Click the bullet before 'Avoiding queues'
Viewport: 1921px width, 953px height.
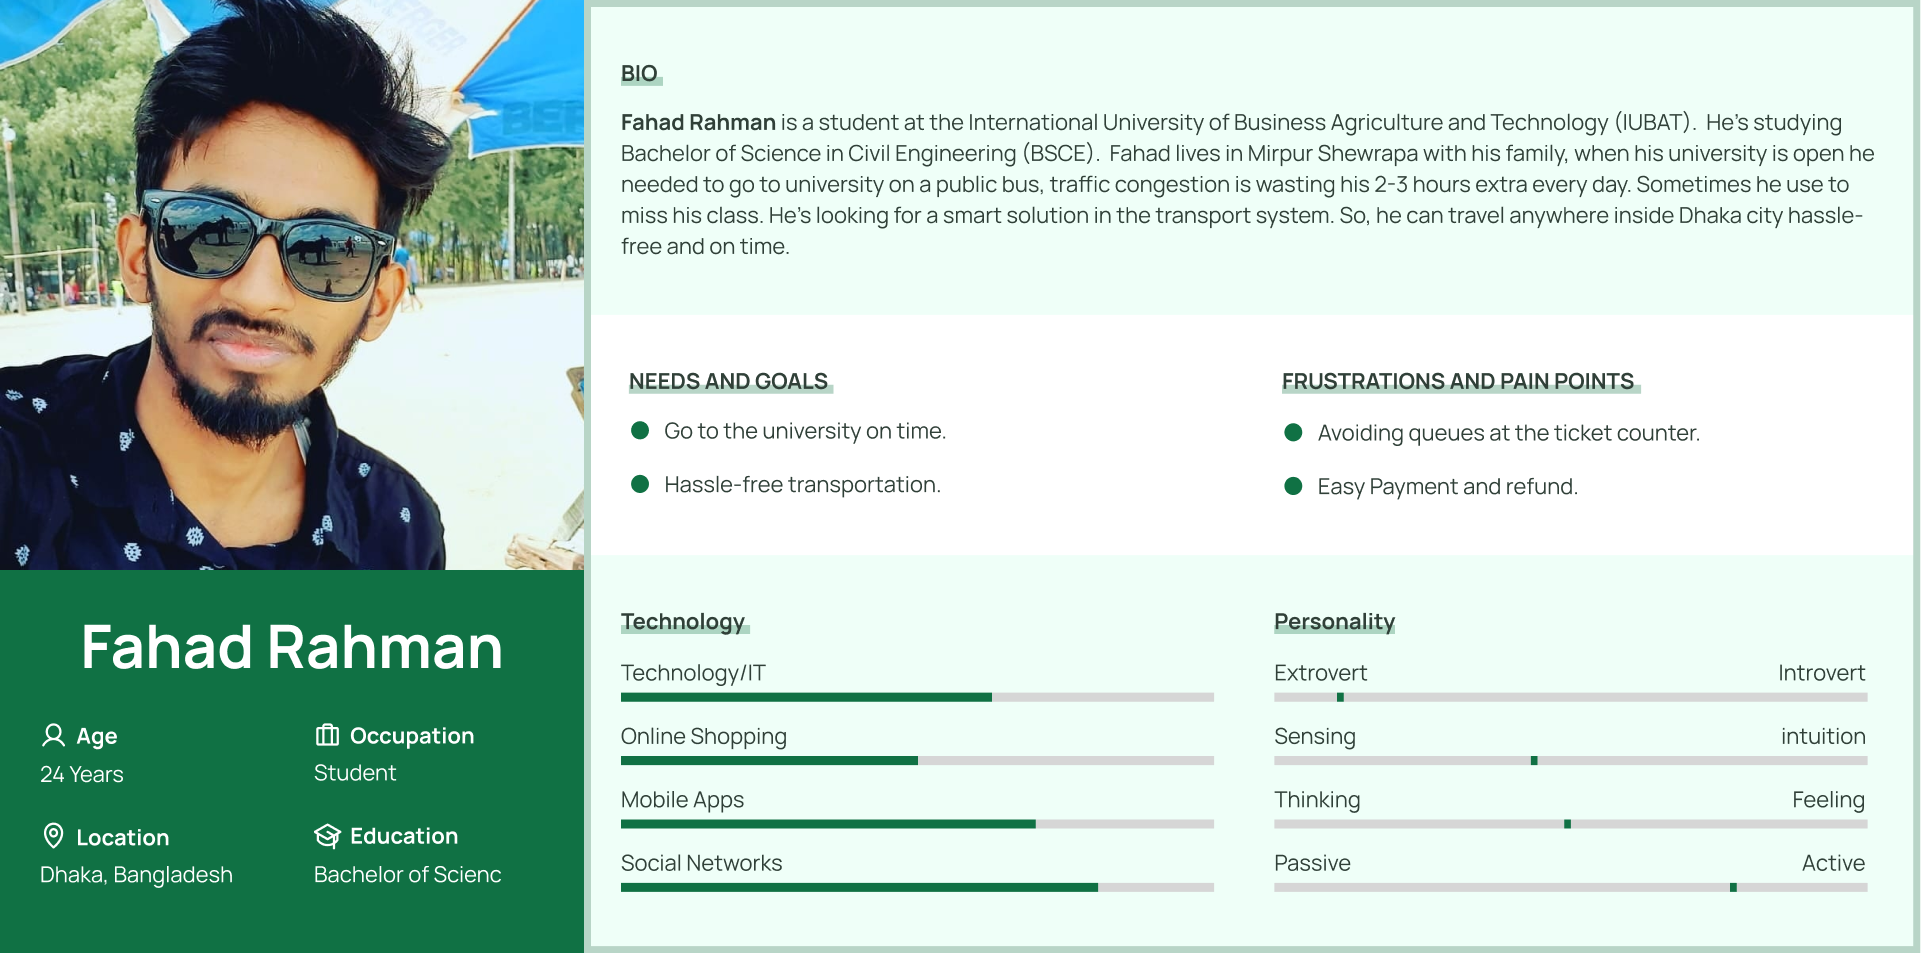pyautogui.click(x=1293, y=433)
